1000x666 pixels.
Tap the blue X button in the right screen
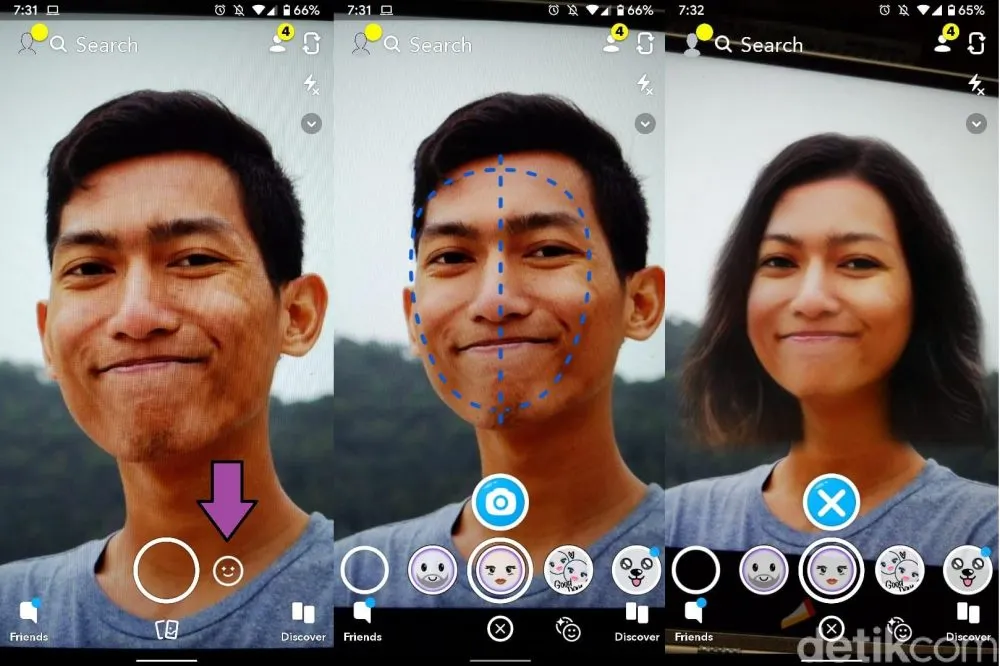pyautogui.click(x=831, y=502)
